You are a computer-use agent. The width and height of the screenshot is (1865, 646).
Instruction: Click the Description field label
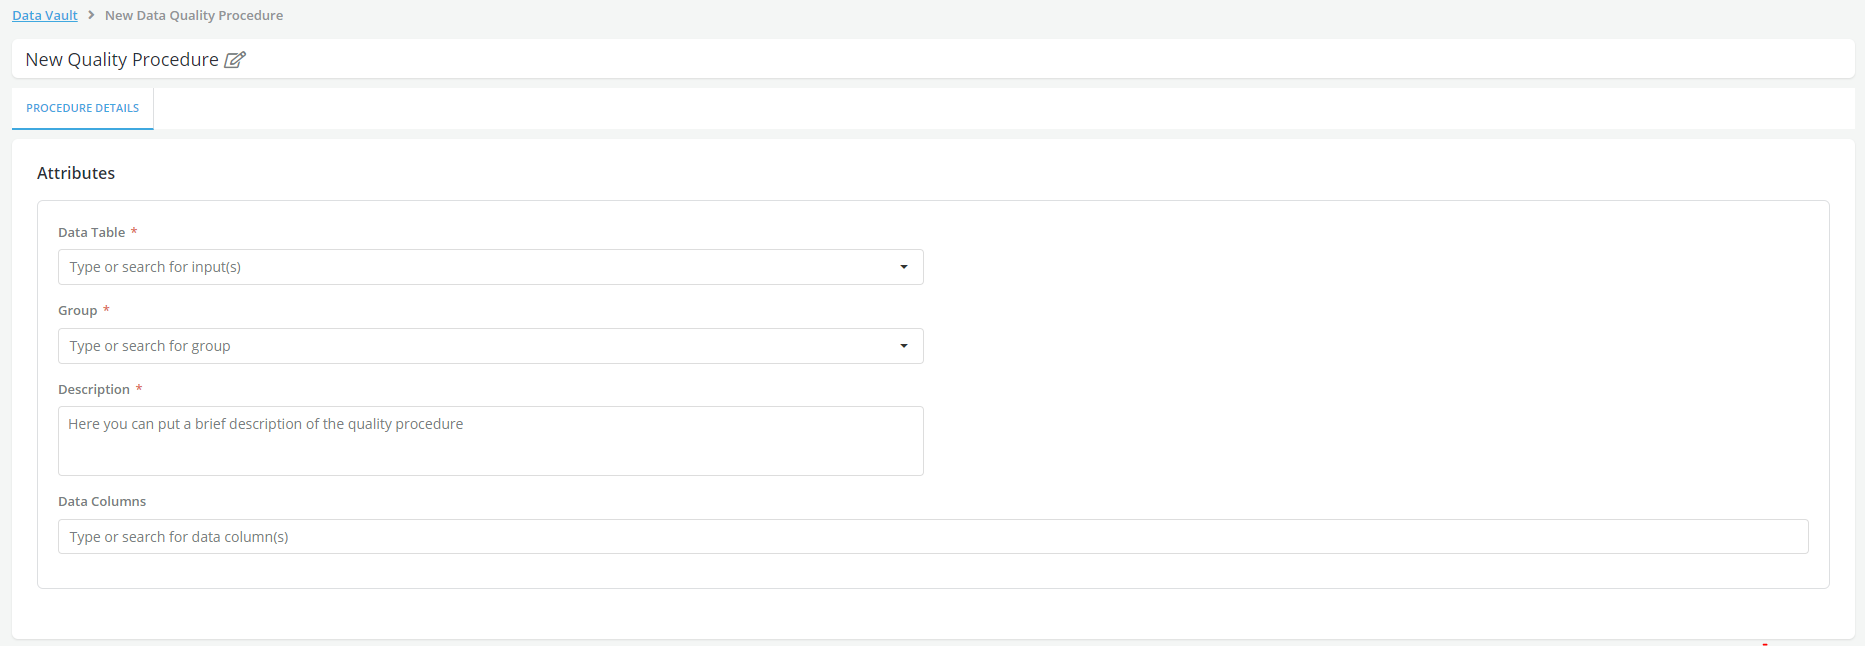click(94, 390)
